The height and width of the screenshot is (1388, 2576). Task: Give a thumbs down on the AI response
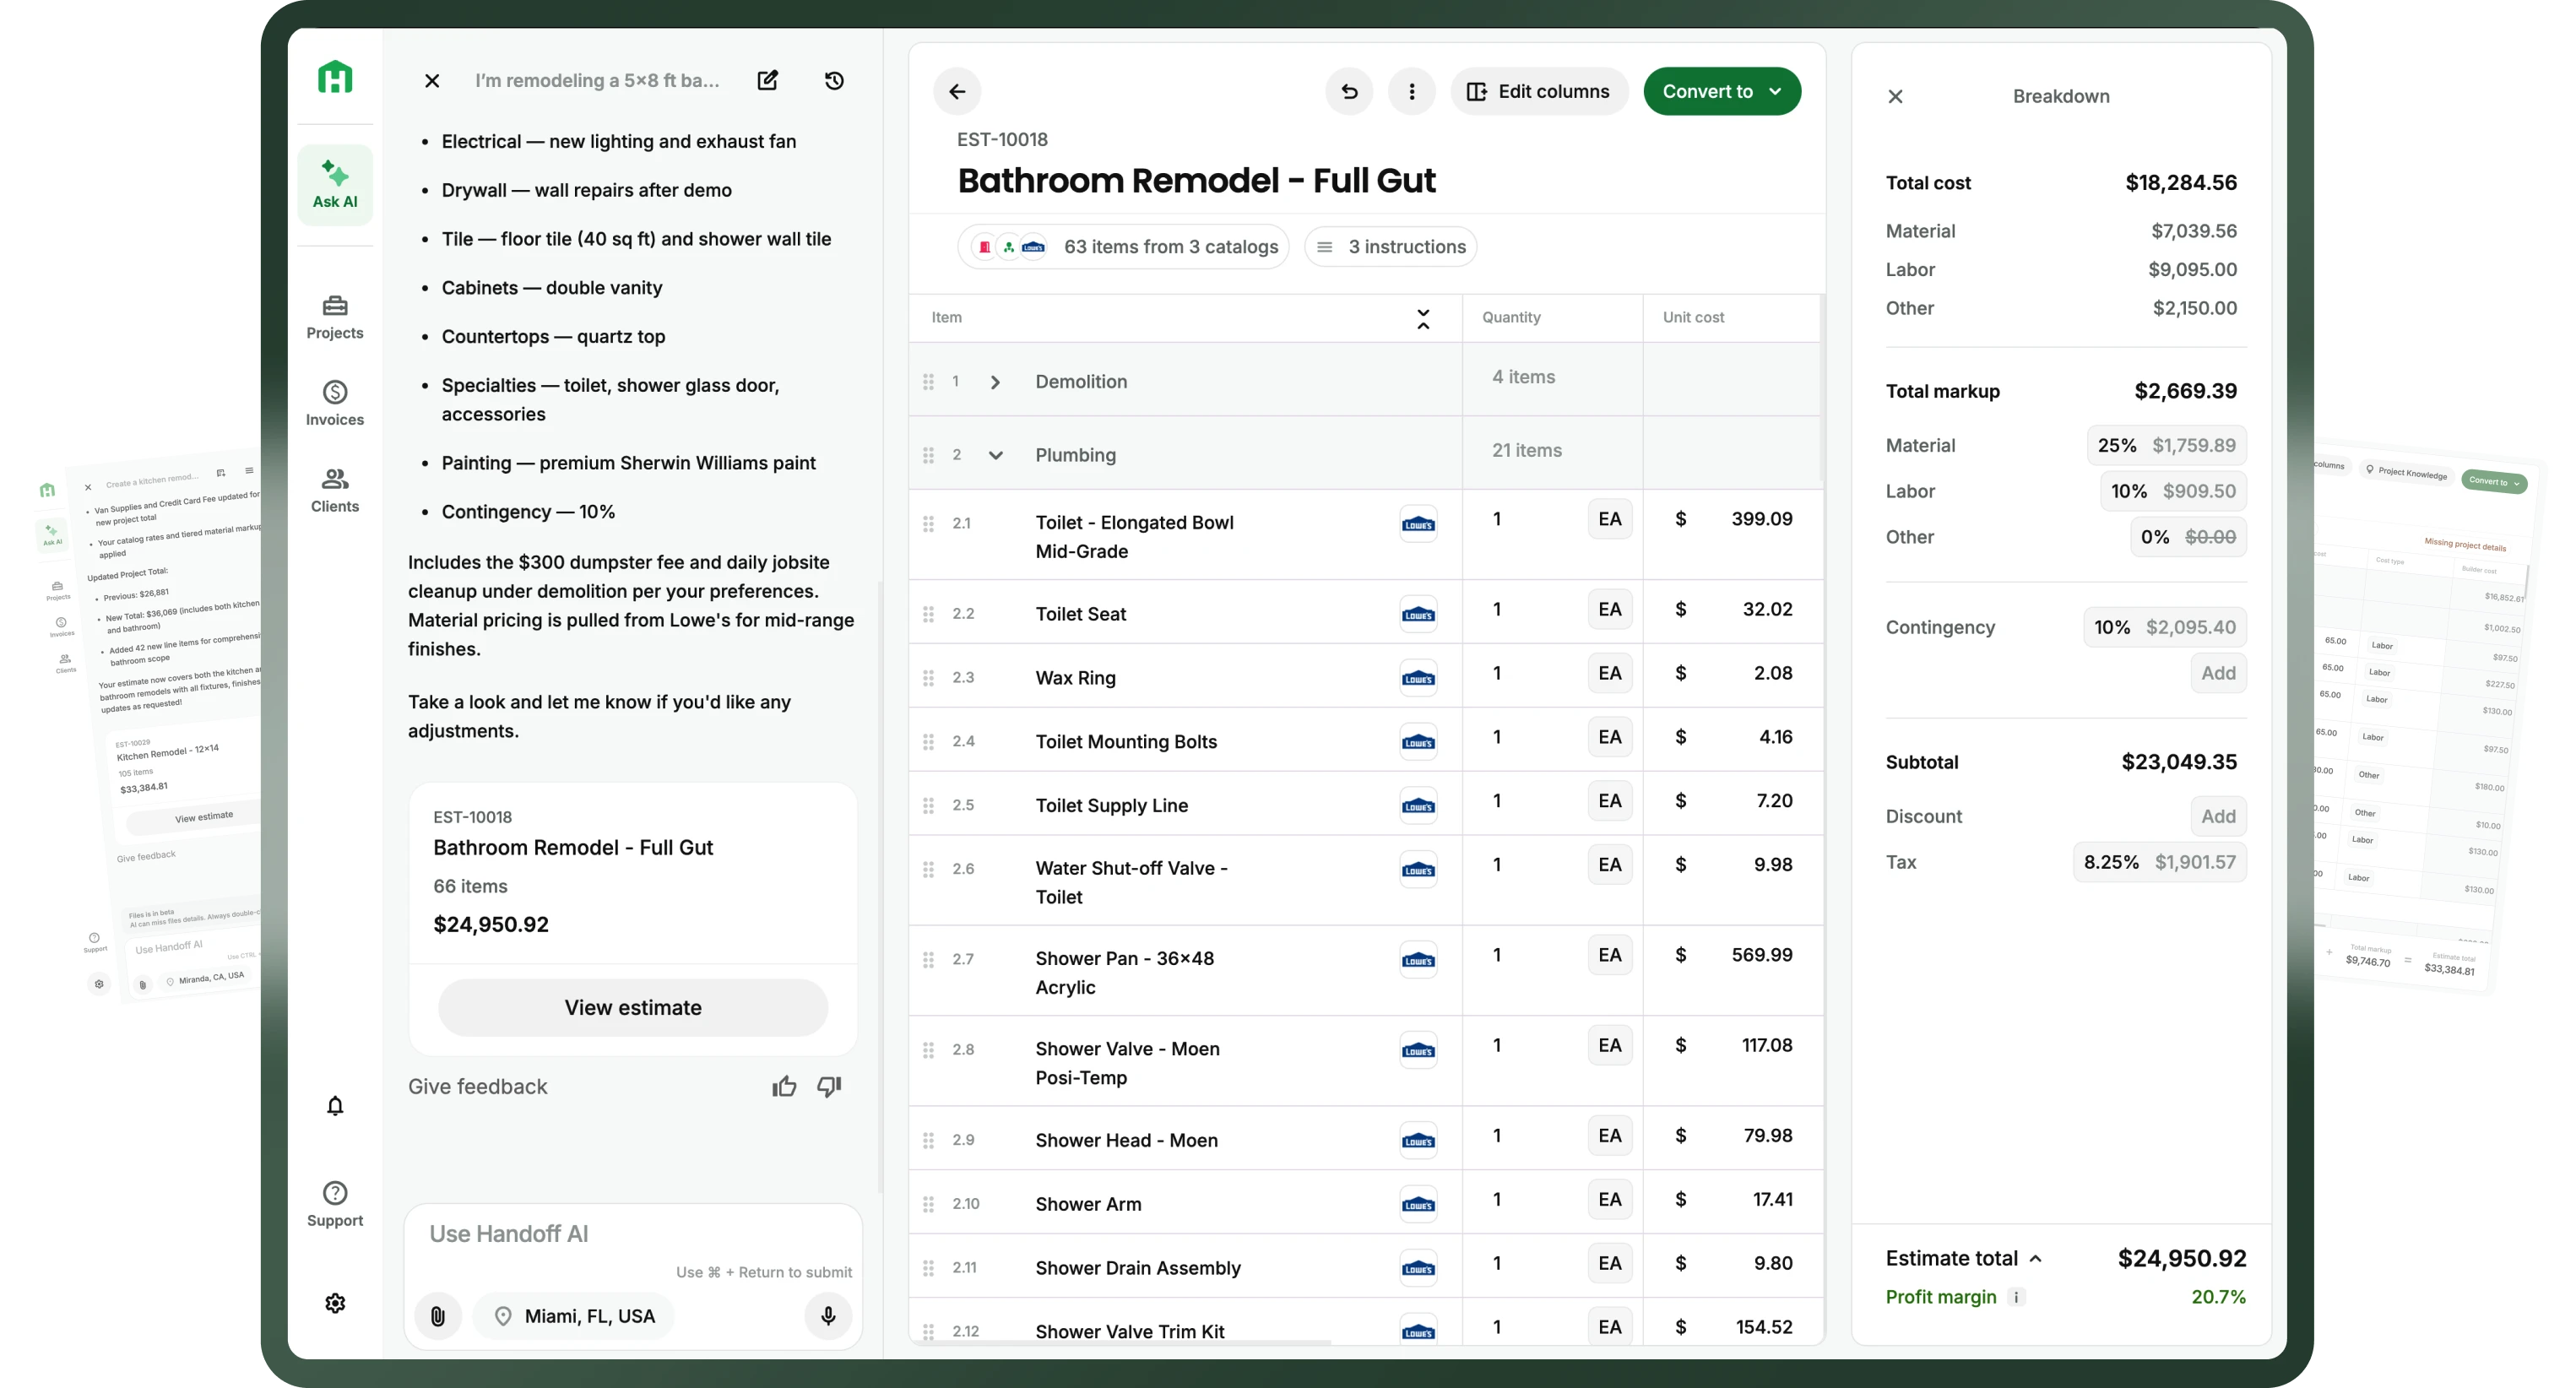[x=828, y=1087]
